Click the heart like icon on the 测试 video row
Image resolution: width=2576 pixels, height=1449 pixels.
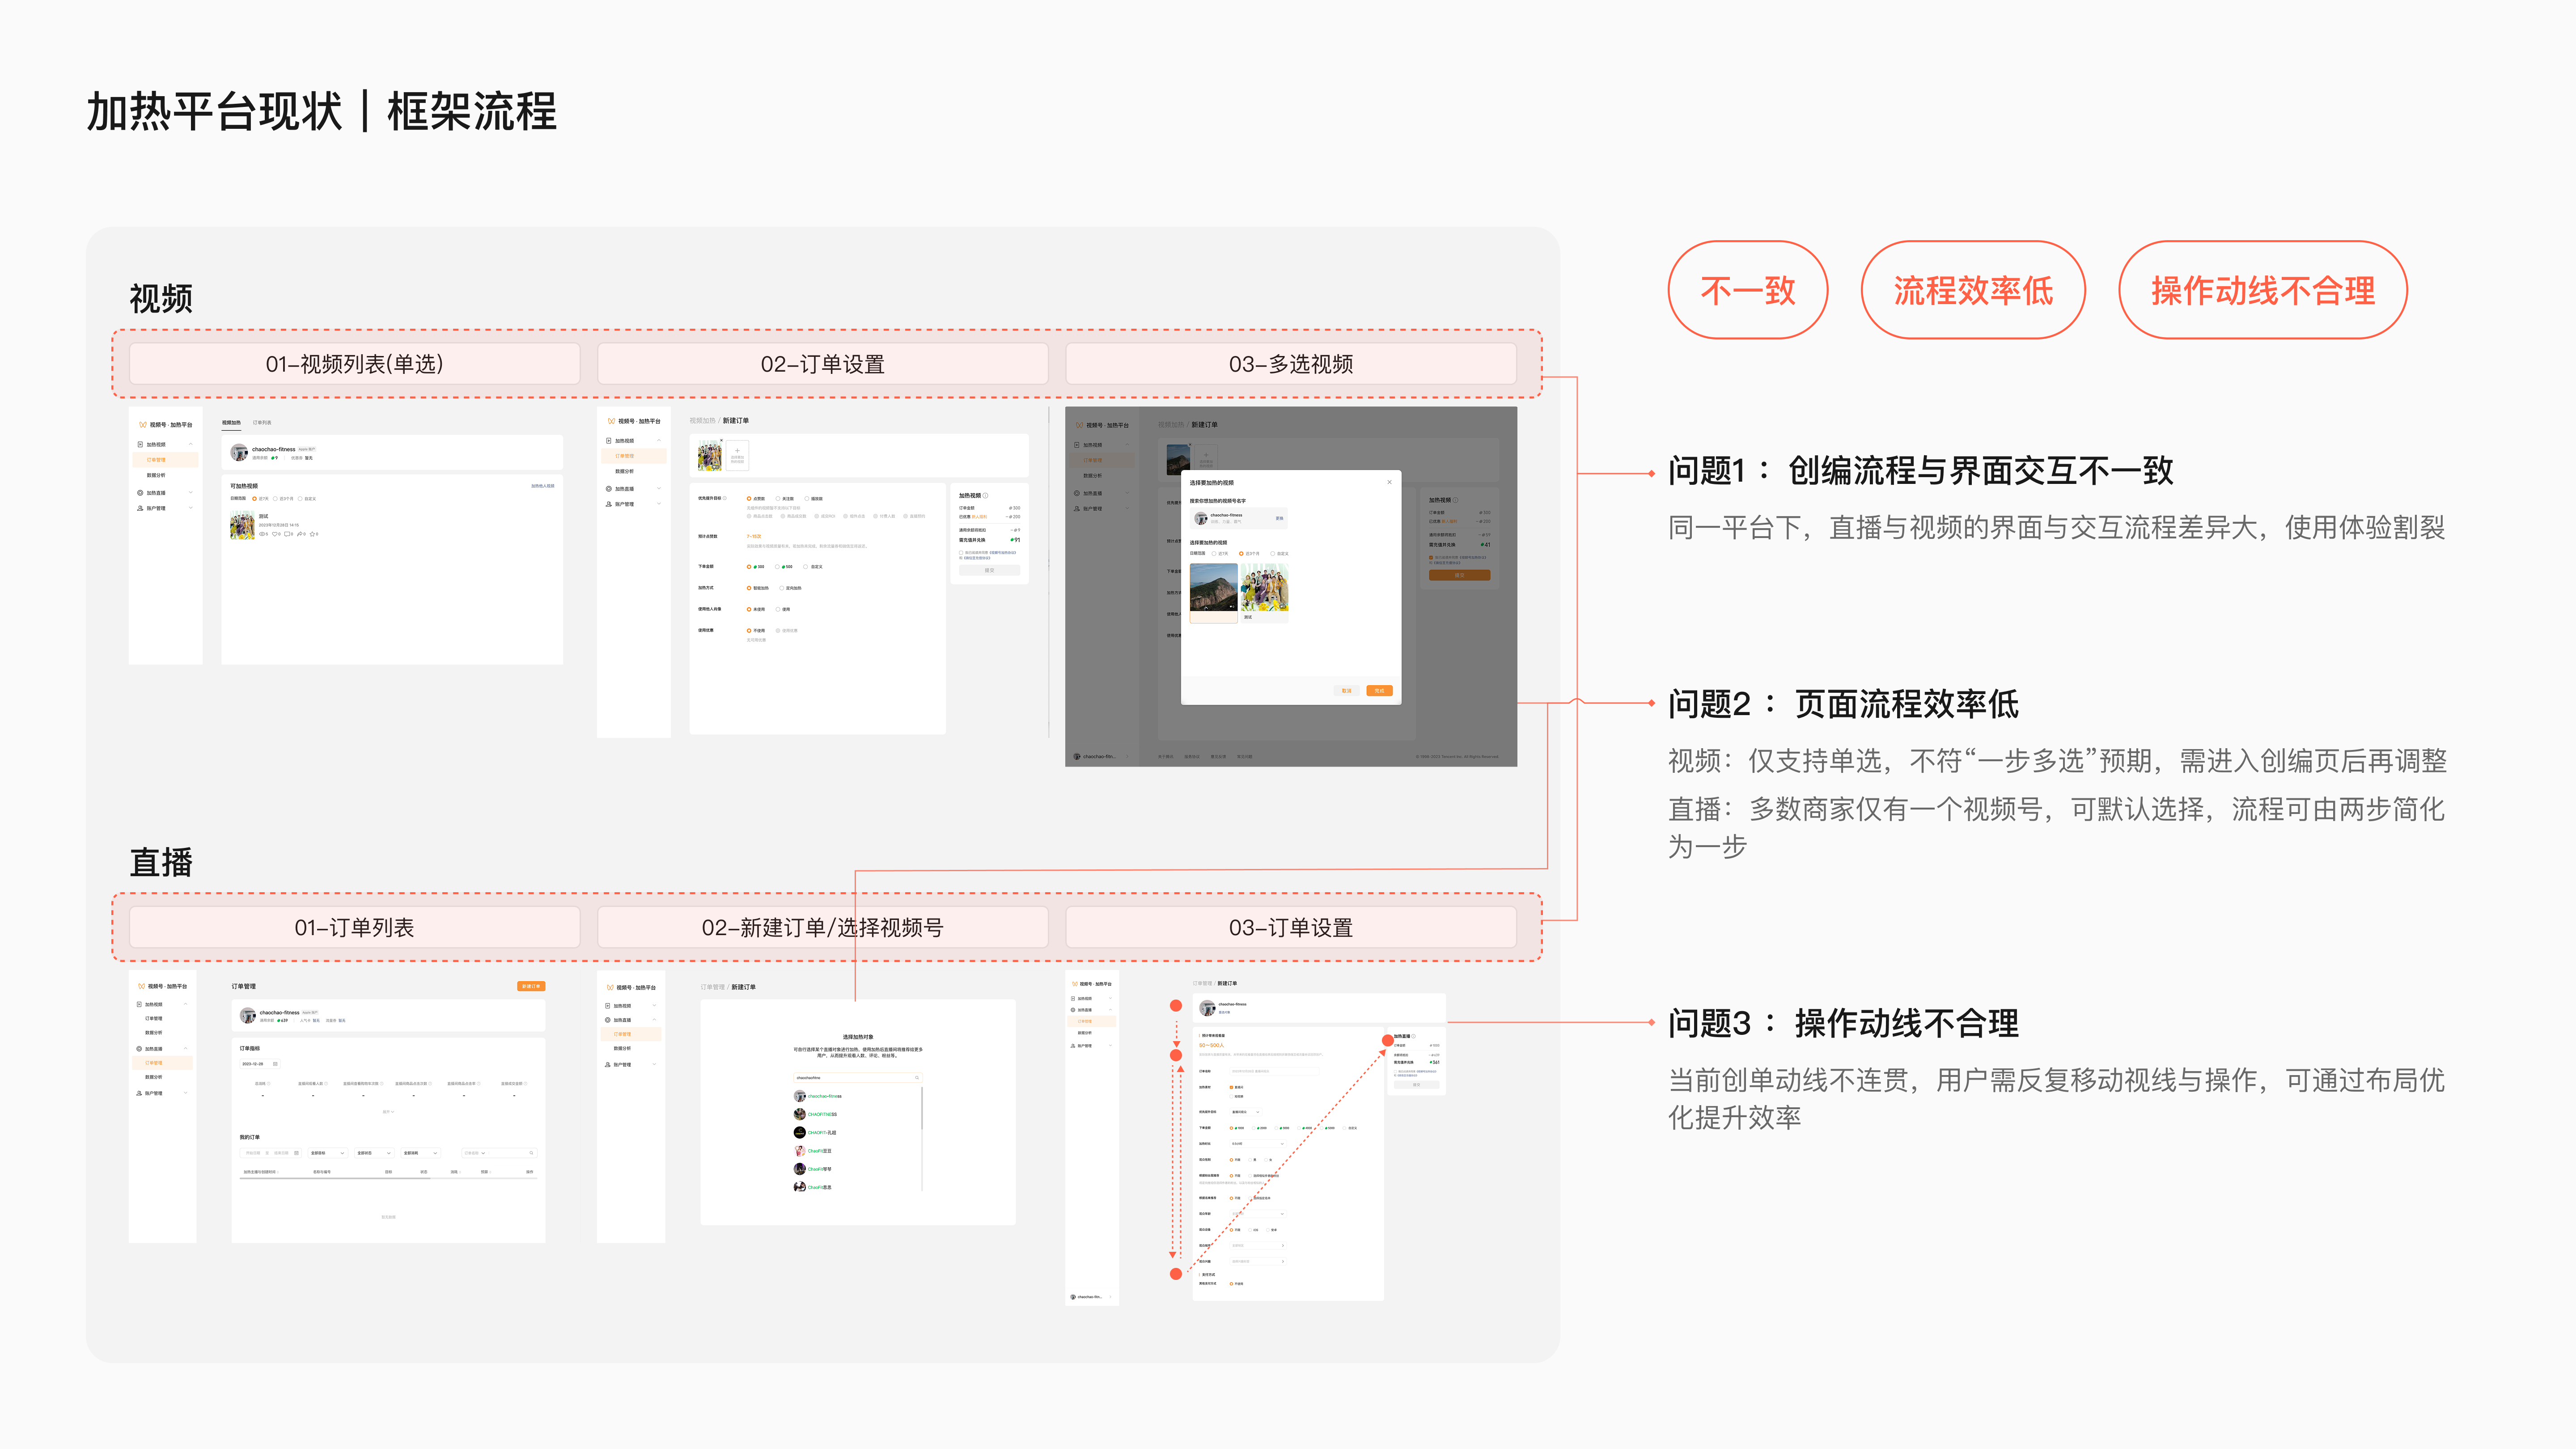[274, 534]
